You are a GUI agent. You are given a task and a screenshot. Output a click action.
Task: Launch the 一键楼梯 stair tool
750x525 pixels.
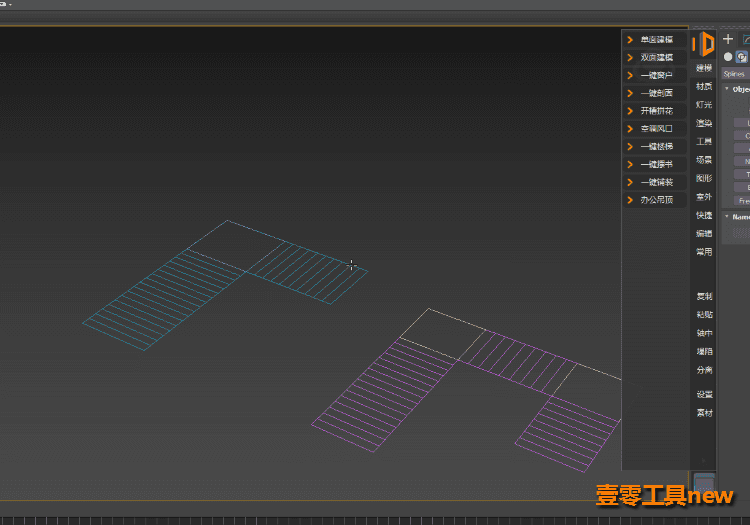click(655, 146)
